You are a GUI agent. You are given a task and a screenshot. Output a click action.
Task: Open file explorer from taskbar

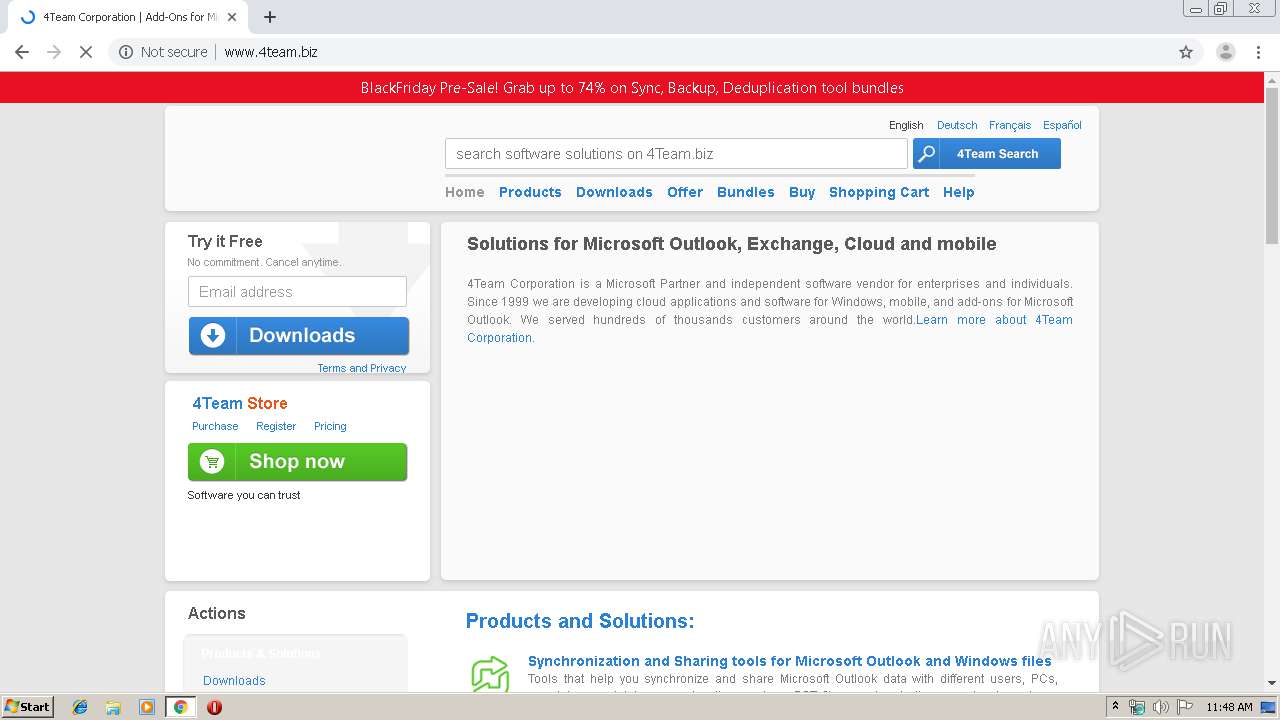pos(113,707)
